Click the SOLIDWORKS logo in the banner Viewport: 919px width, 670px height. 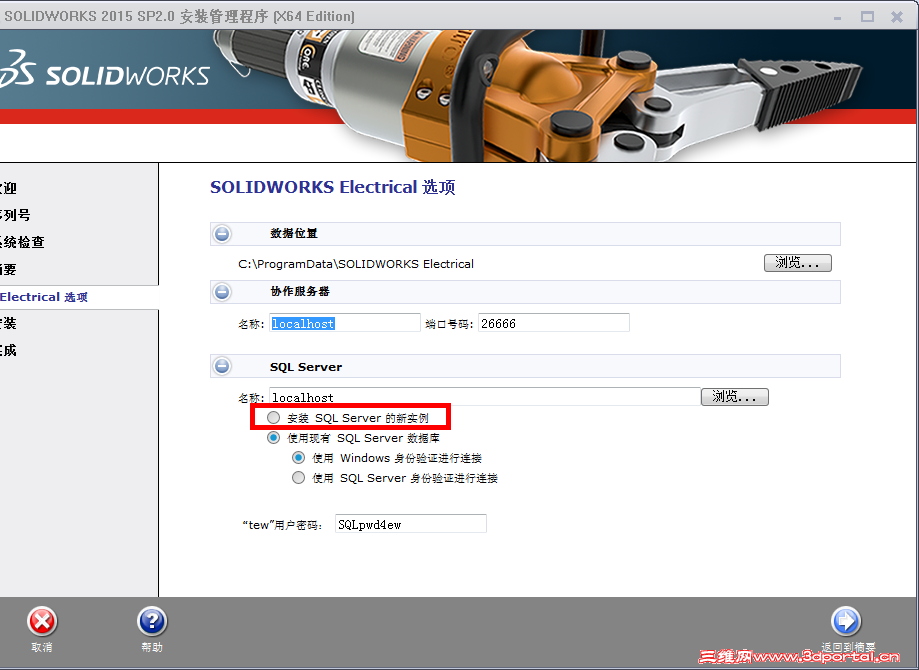[104, 70]
